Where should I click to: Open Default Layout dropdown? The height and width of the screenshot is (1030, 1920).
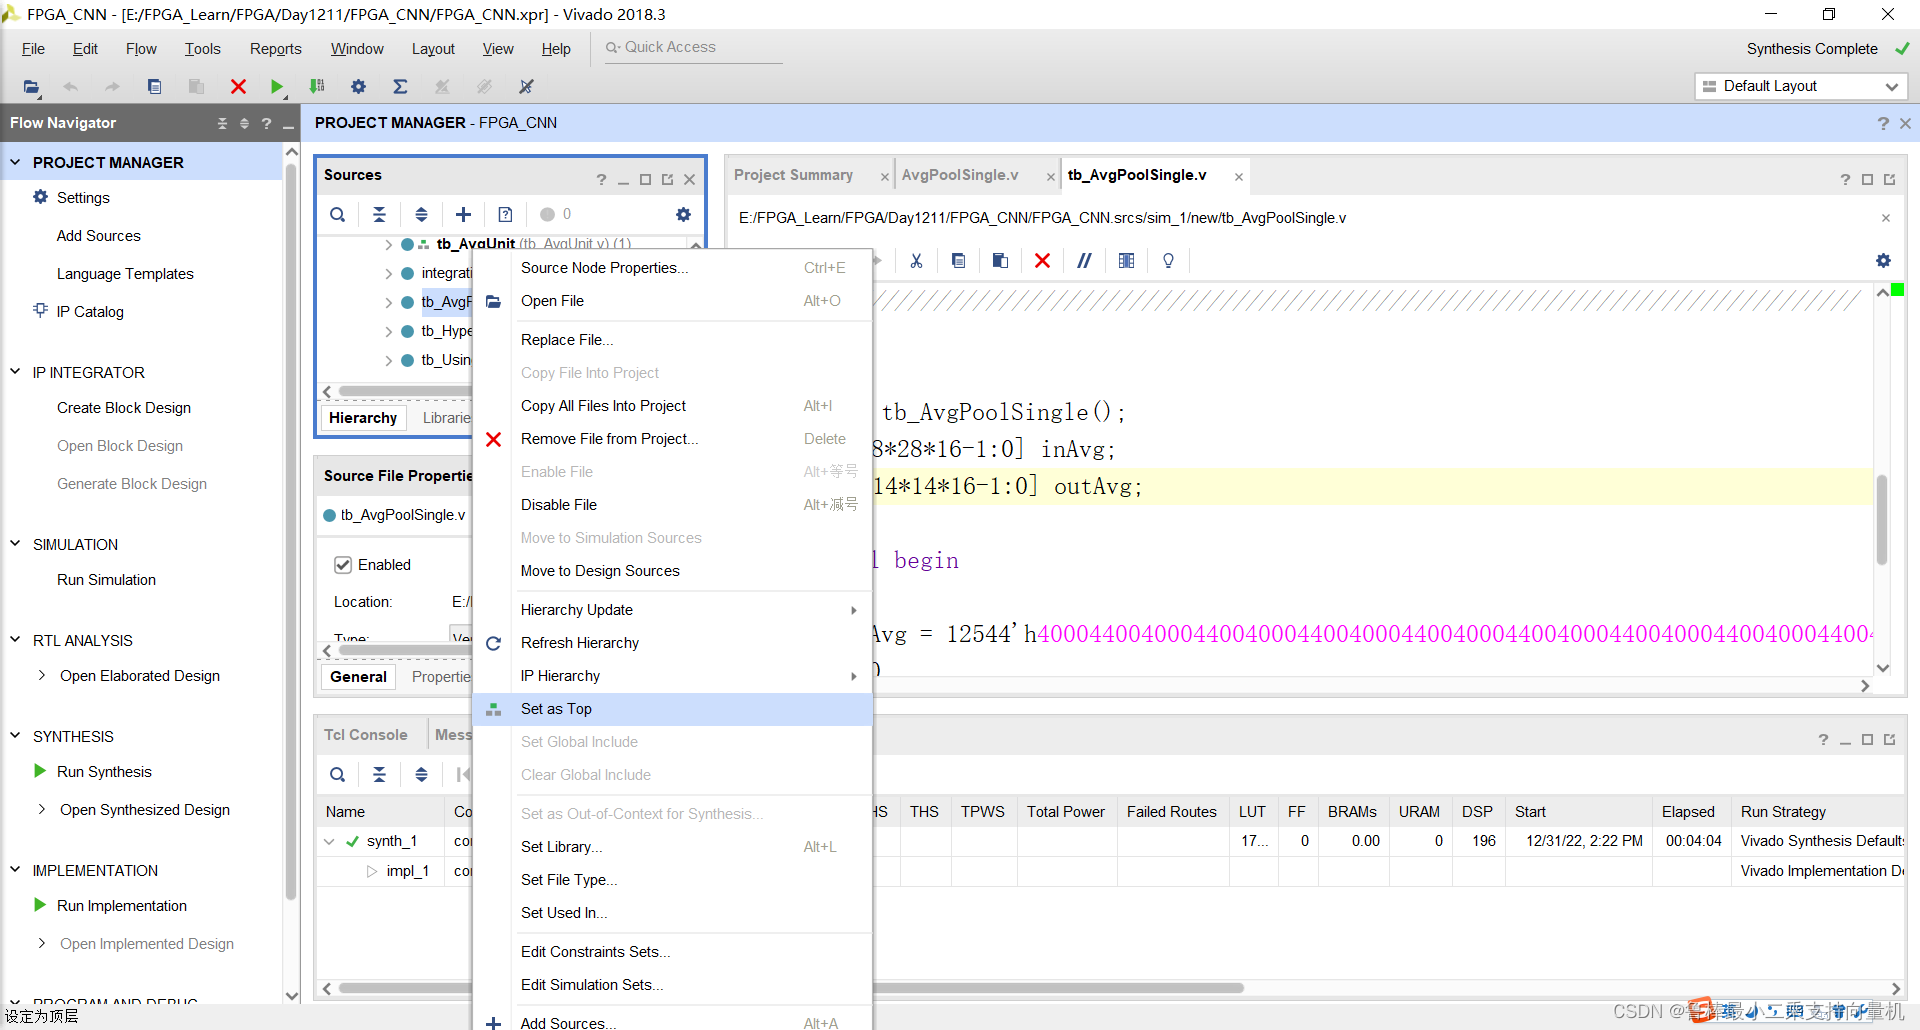pyautogui.click(x=1802, y=86)
